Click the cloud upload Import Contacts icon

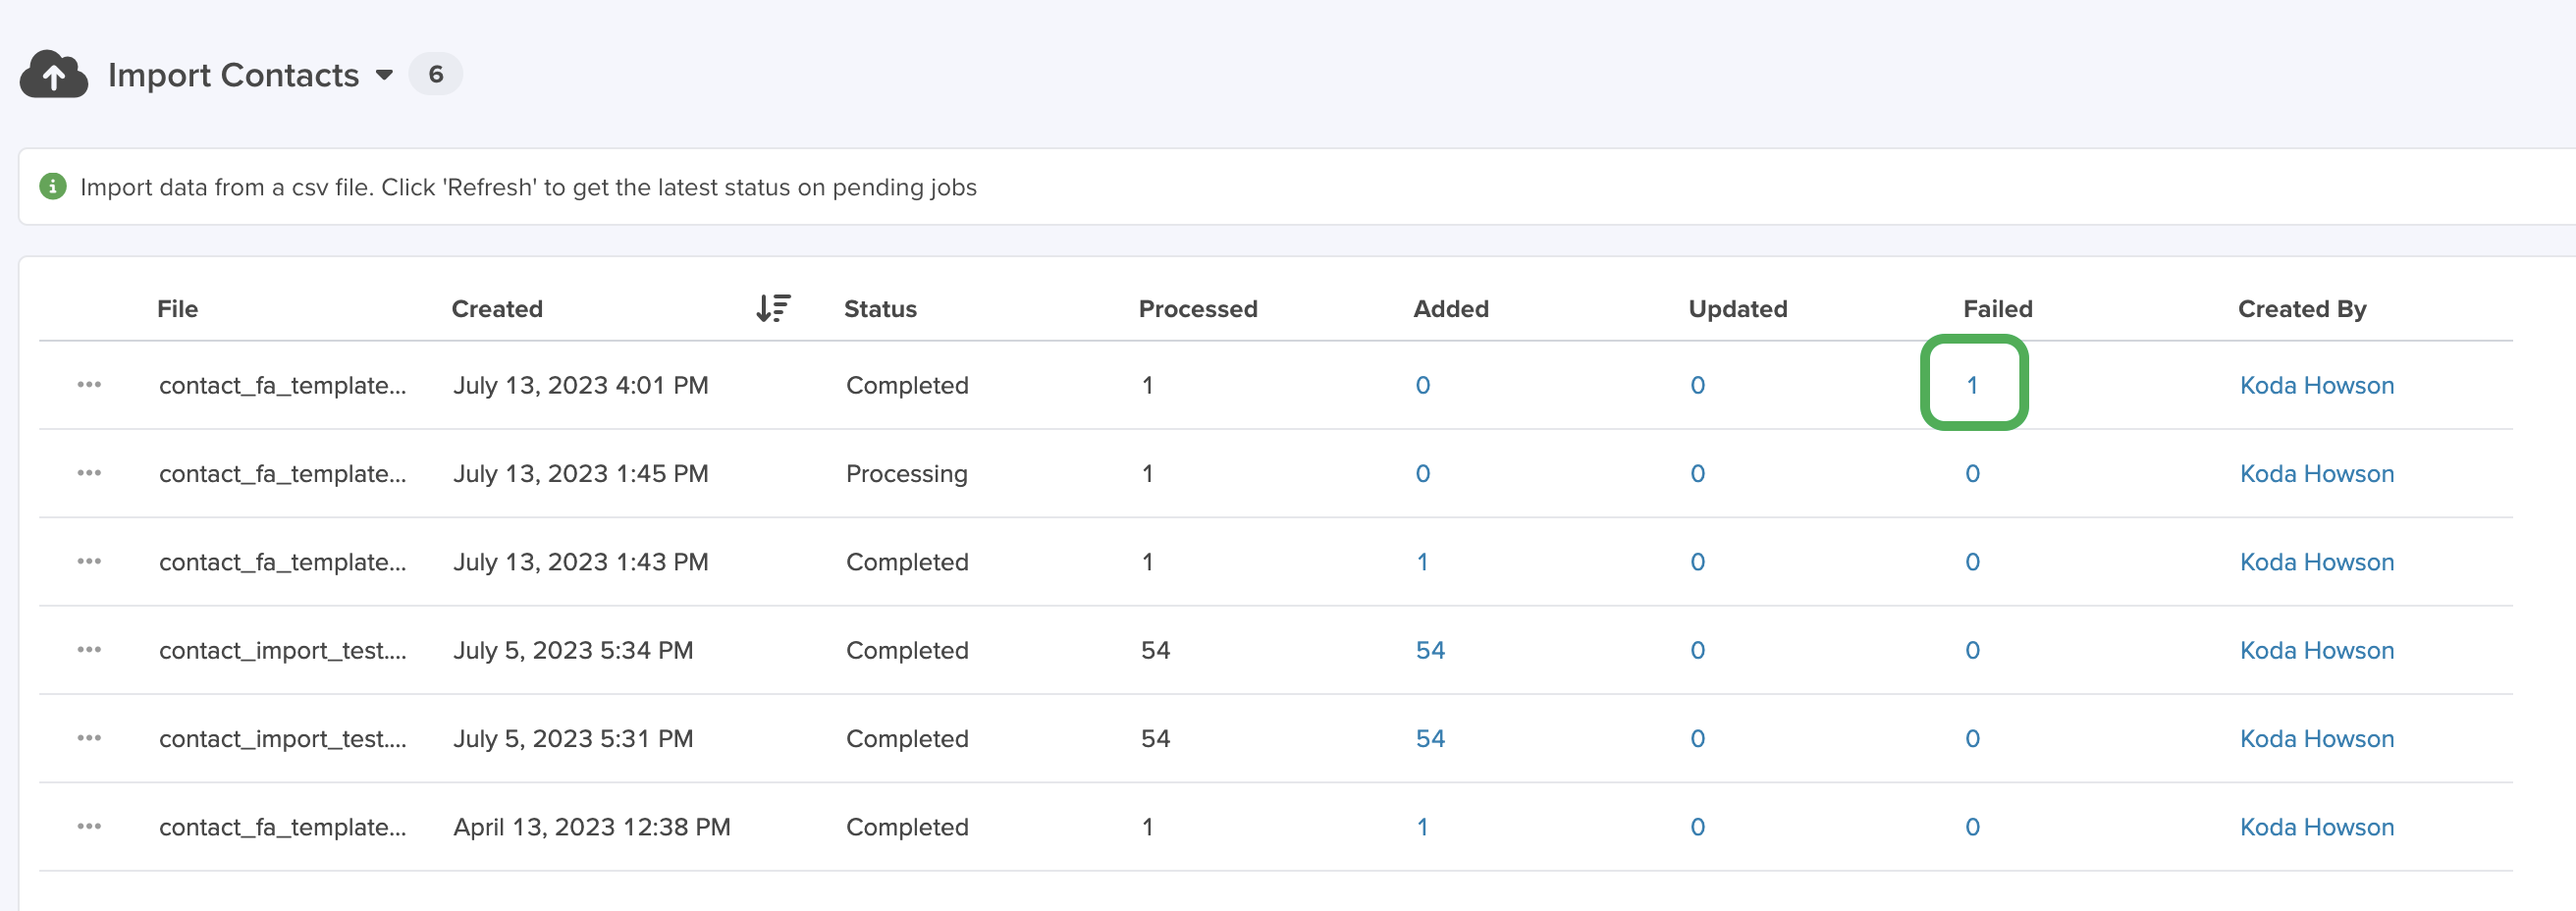point(53,74)
